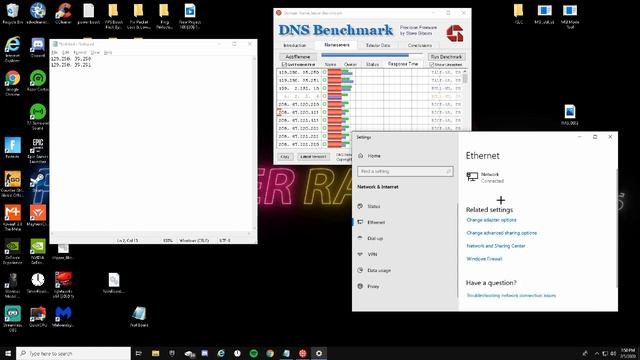Open Change adapter options link
Image resolution: width=640 pixels, height=360 pixels.
pos(491,220)
